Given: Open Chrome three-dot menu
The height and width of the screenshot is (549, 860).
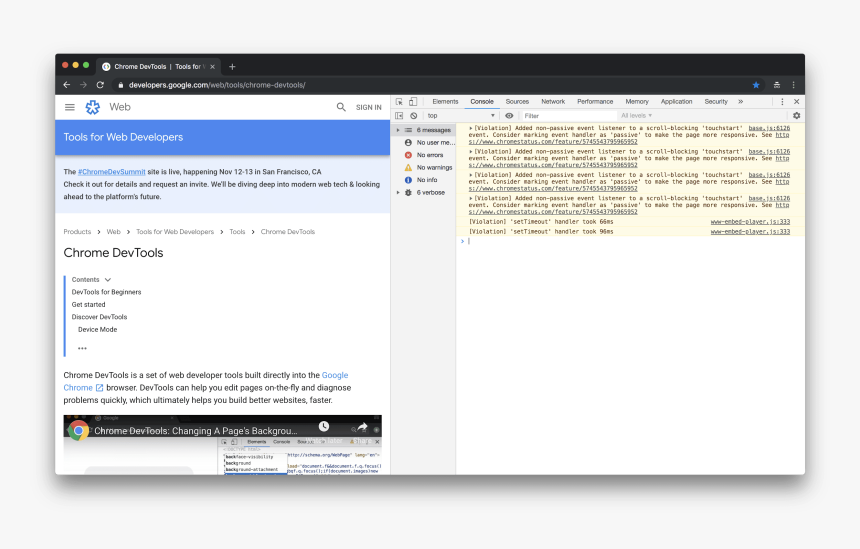Looking at the screenshot, I should 793,85.
